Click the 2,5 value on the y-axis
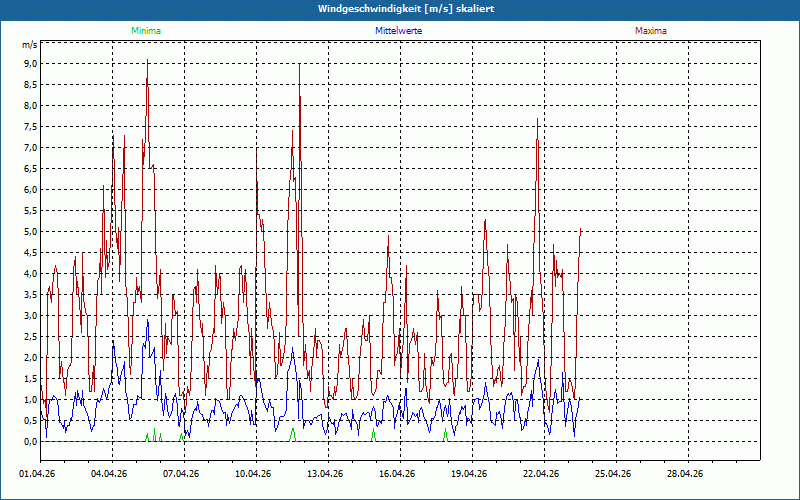This screenshot has height=500, width=800. point(30,337)
